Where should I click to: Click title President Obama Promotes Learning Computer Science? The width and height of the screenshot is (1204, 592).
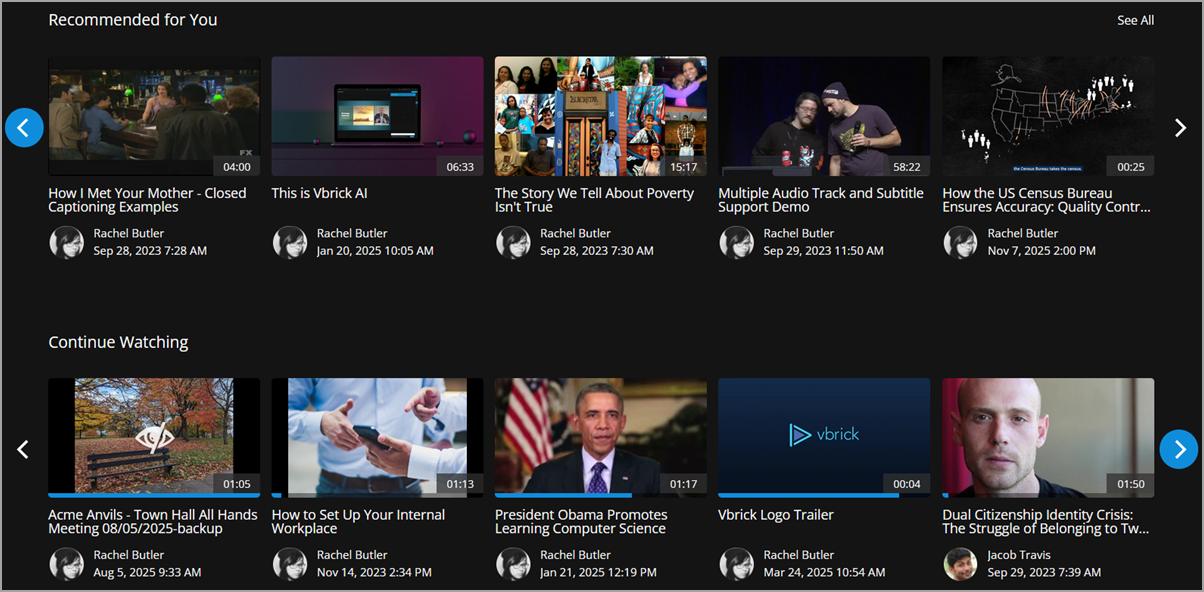tap(581, 521)
